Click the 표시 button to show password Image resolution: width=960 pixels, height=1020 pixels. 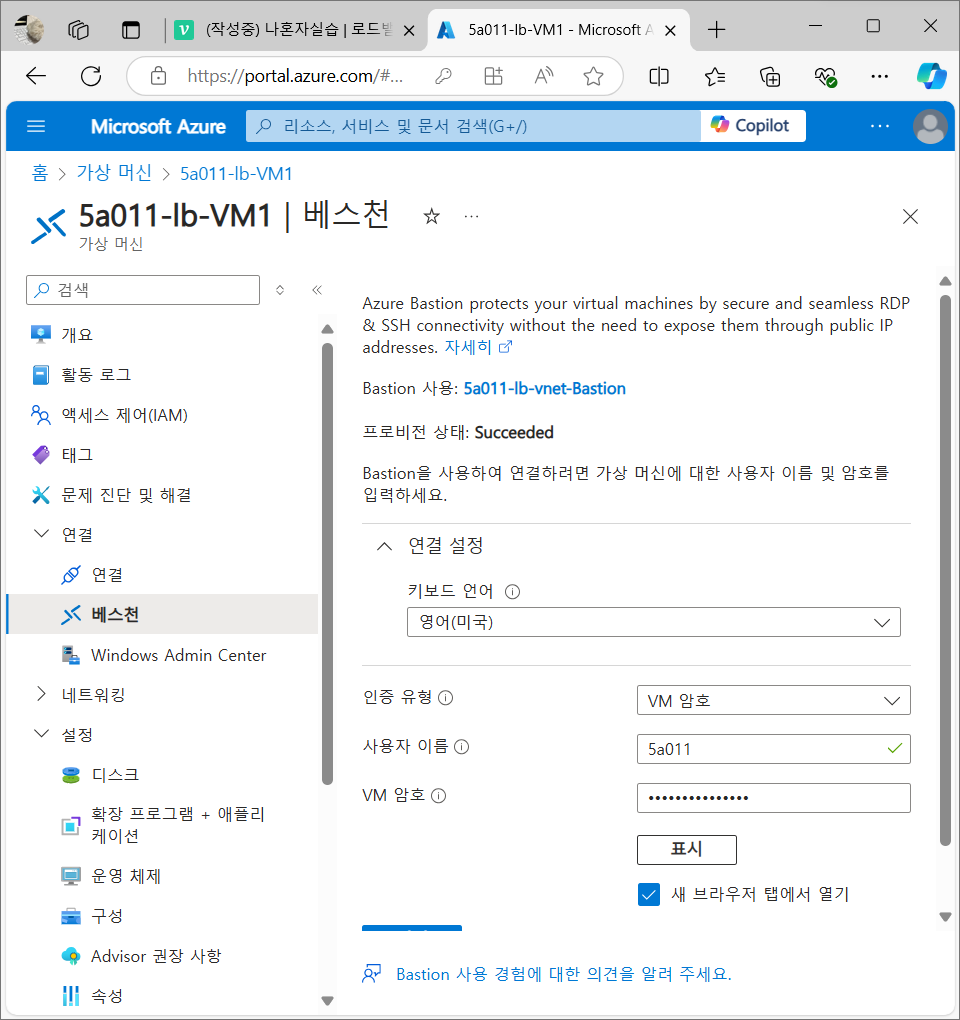click(687, 850)
